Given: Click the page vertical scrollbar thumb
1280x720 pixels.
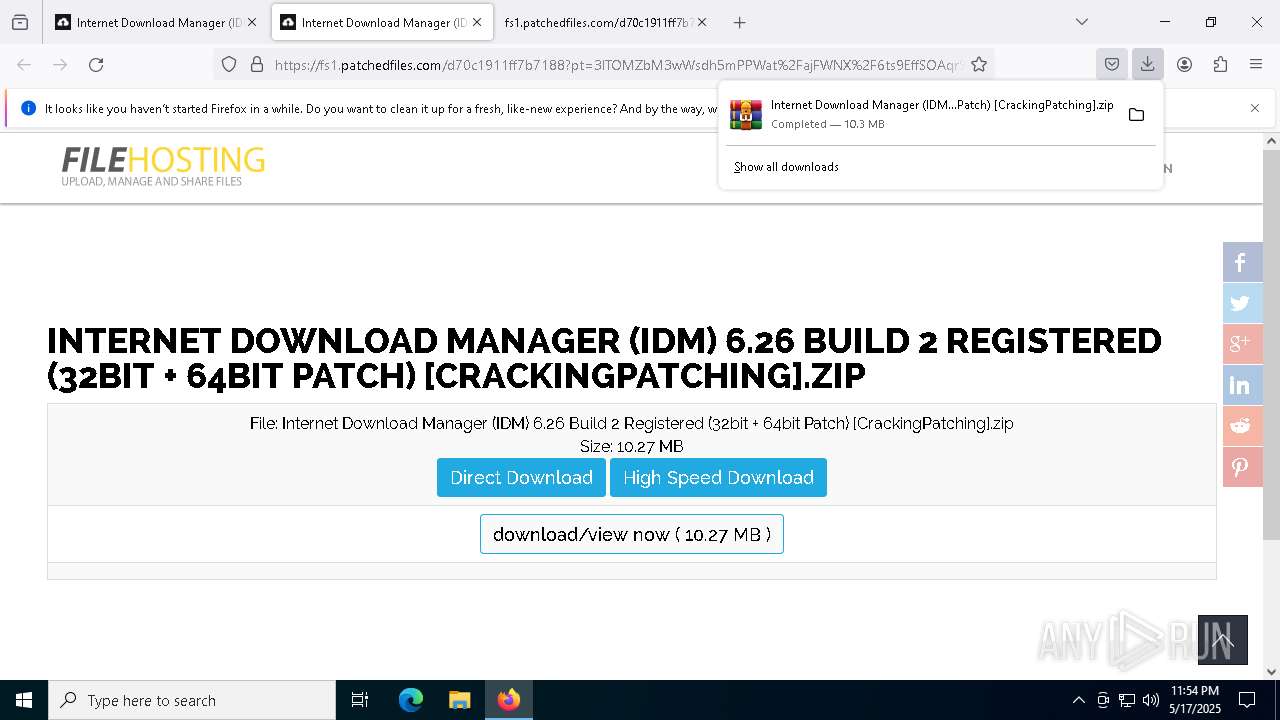Looking at the screenshot, I should (x=1271, y=345).
